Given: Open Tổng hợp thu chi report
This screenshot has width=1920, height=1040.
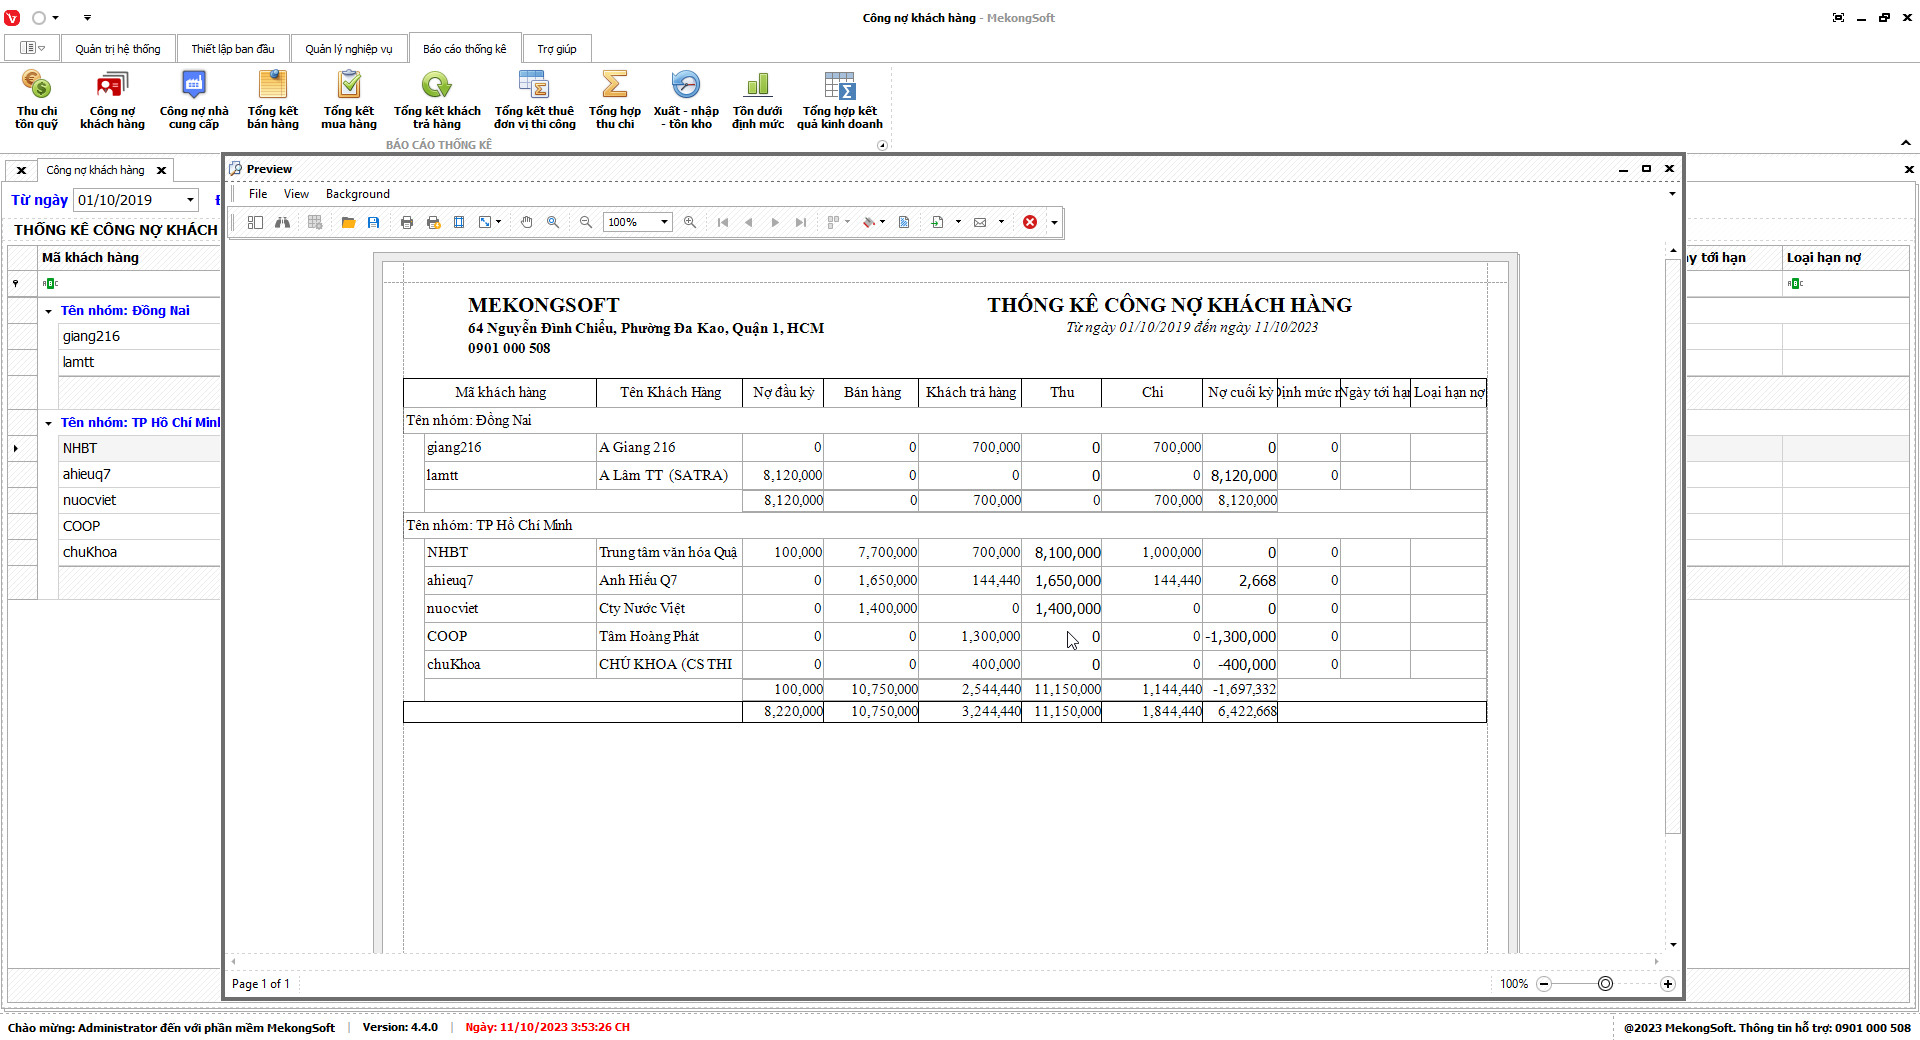Looking at the screenshot, I should click(614, 99).
